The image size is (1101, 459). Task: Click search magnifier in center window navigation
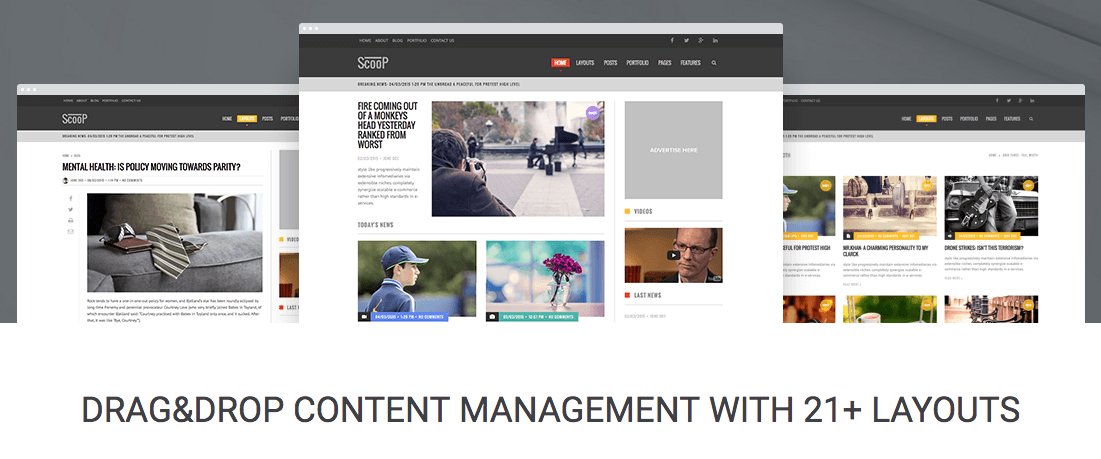click(x=714, y=63)
